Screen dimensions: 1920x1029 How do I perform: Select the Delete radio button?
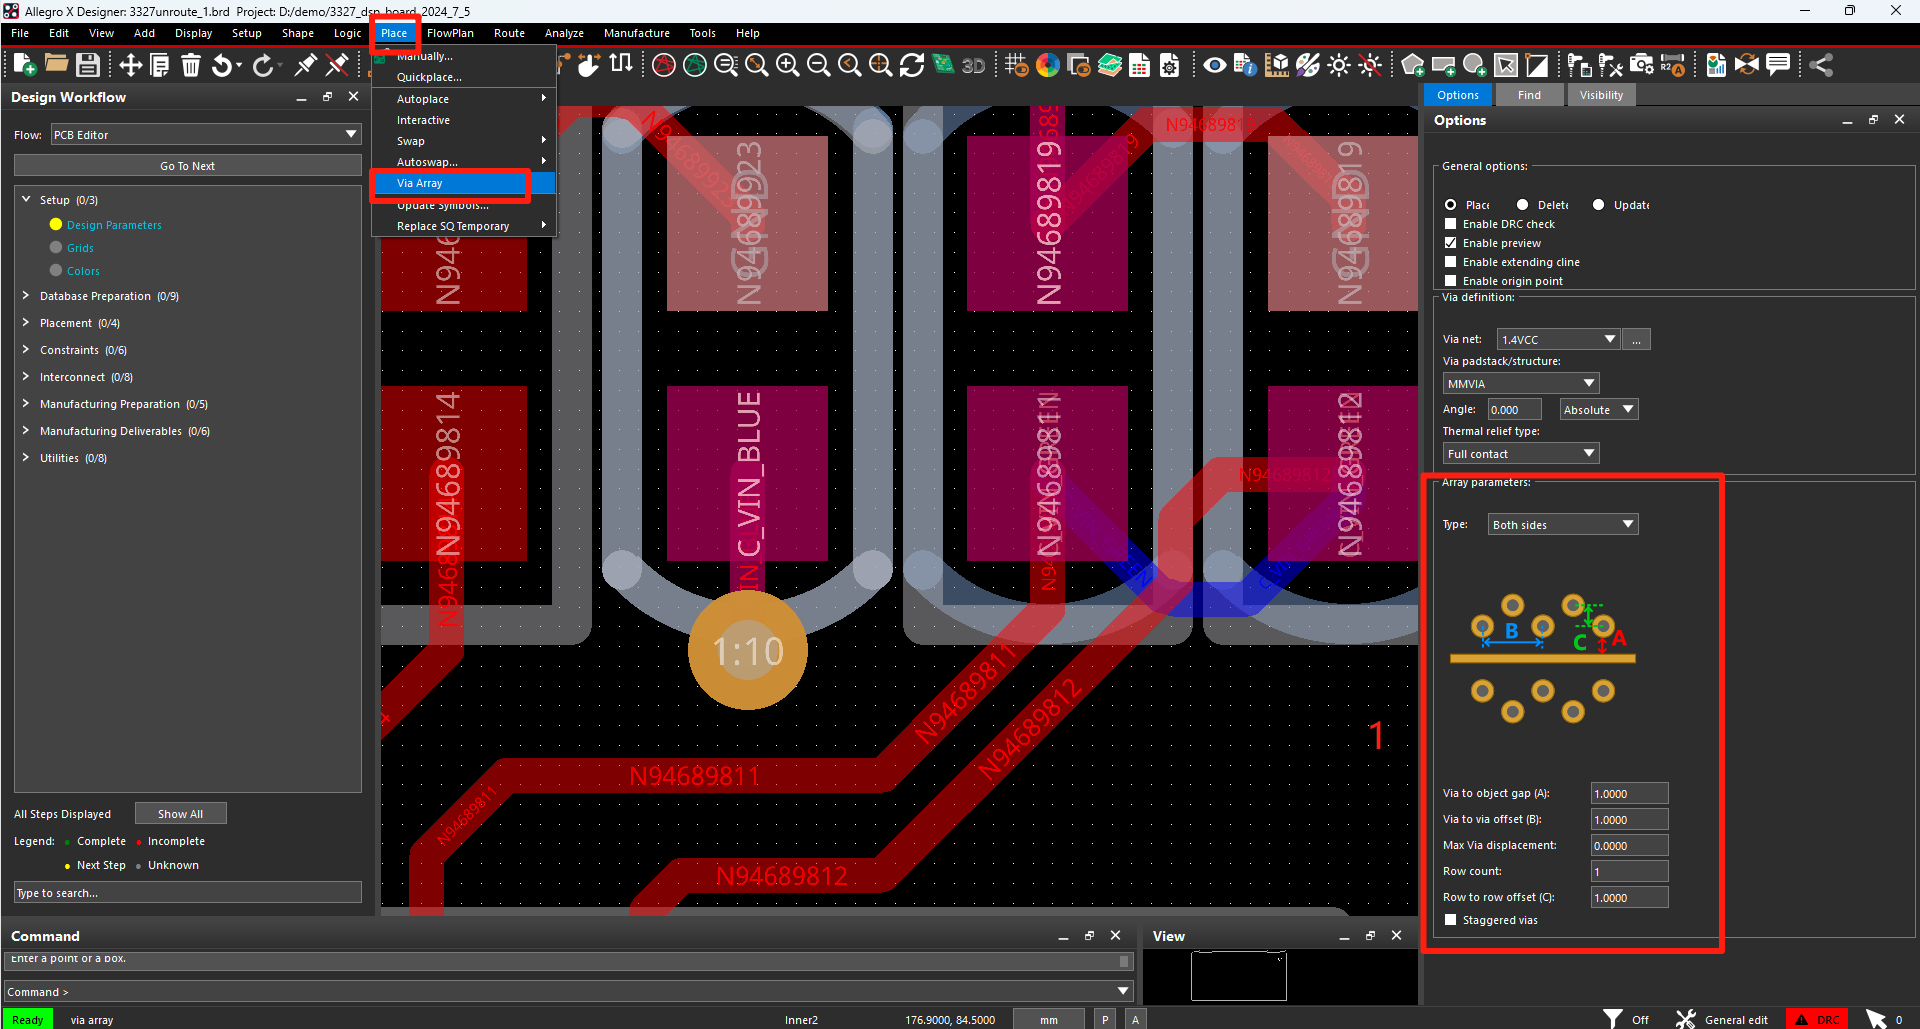pos(1522,205)
